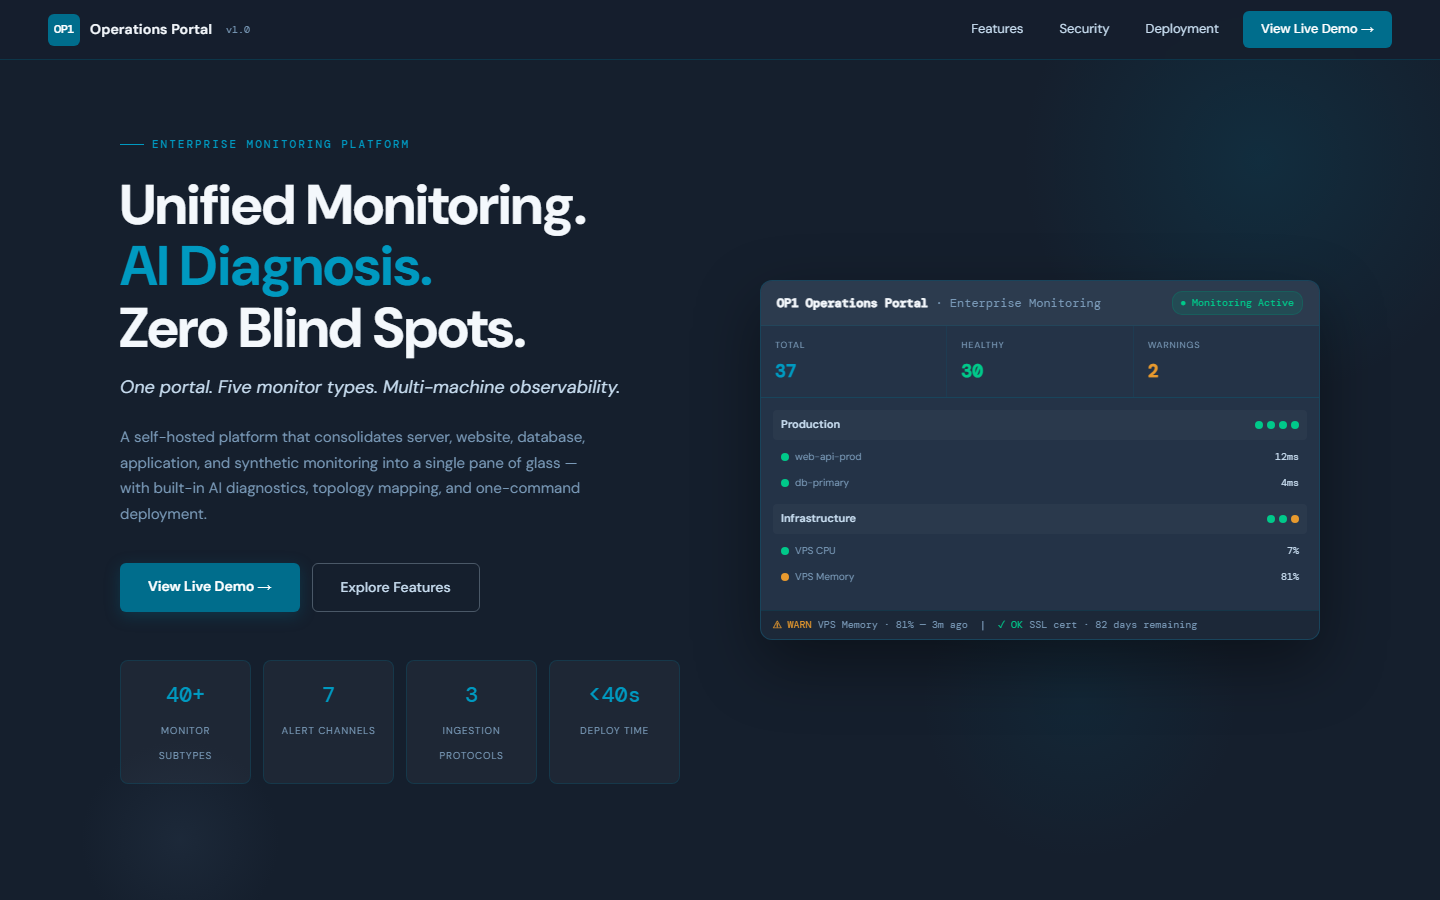Click the Monitoring Active status badge

(x=1237, y=303)
